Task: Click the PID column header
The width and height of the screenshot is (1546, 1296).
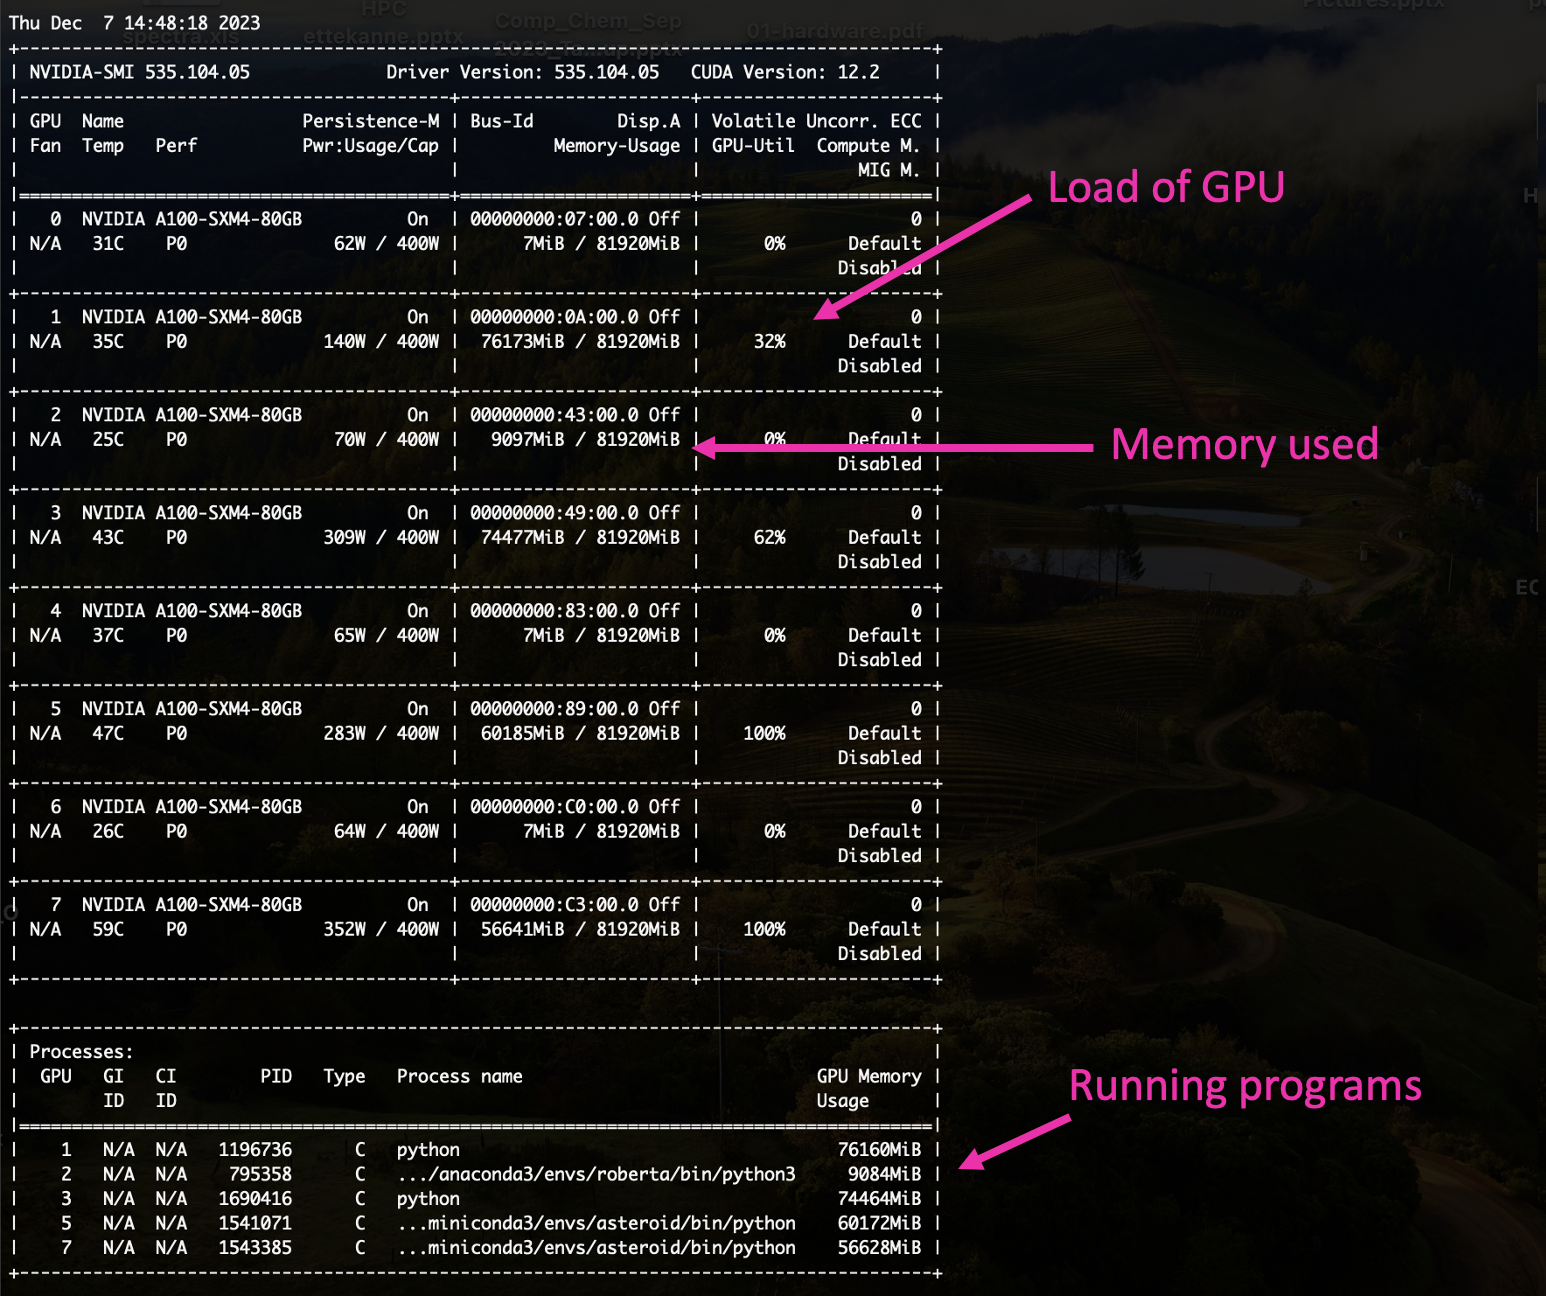Action: (276, 1076)
